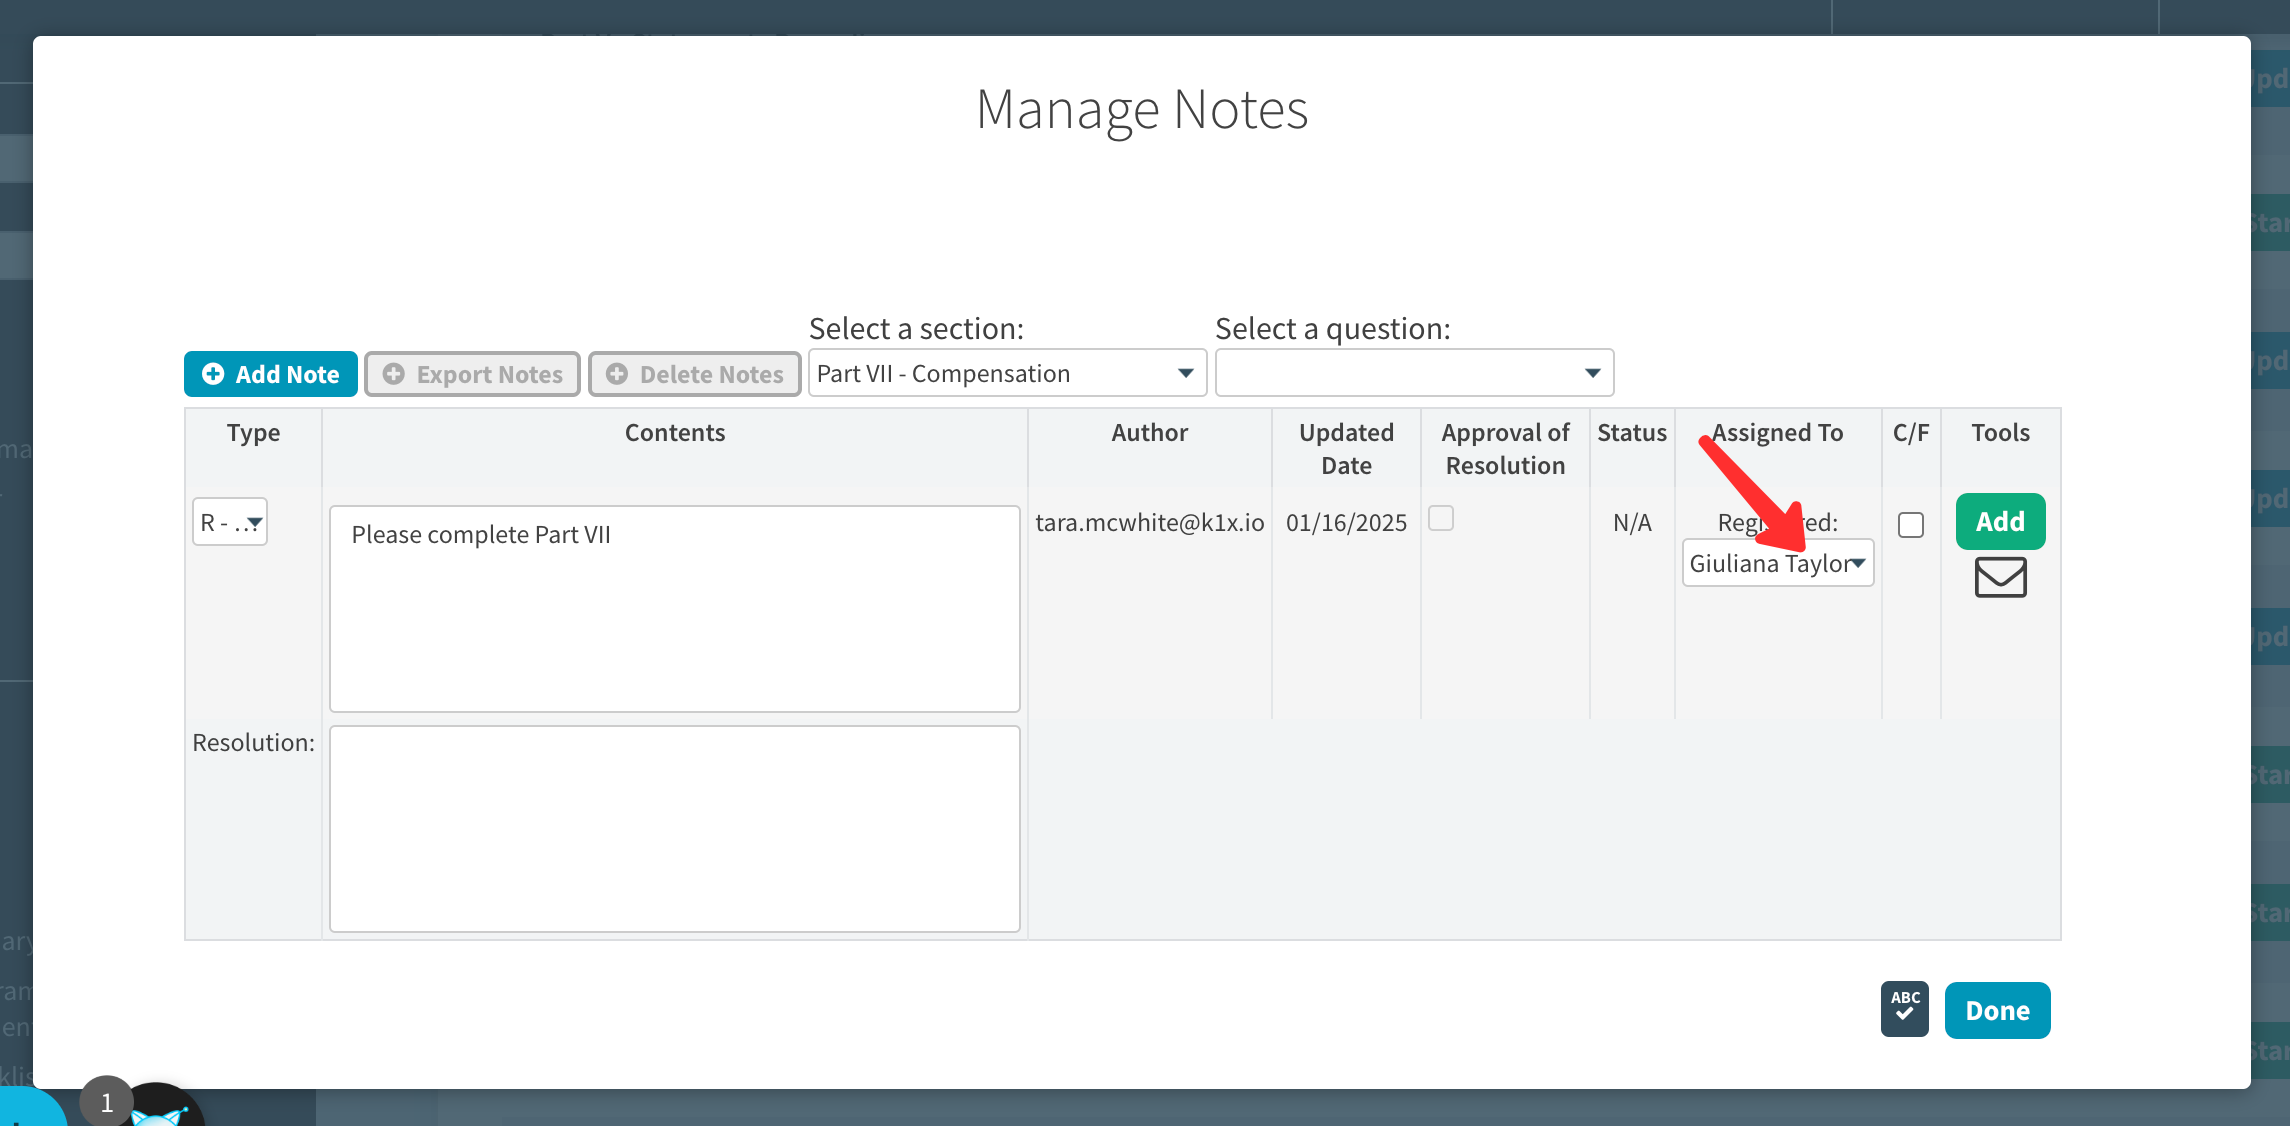Click the plus icon on Delete Notes

point(617,374)
